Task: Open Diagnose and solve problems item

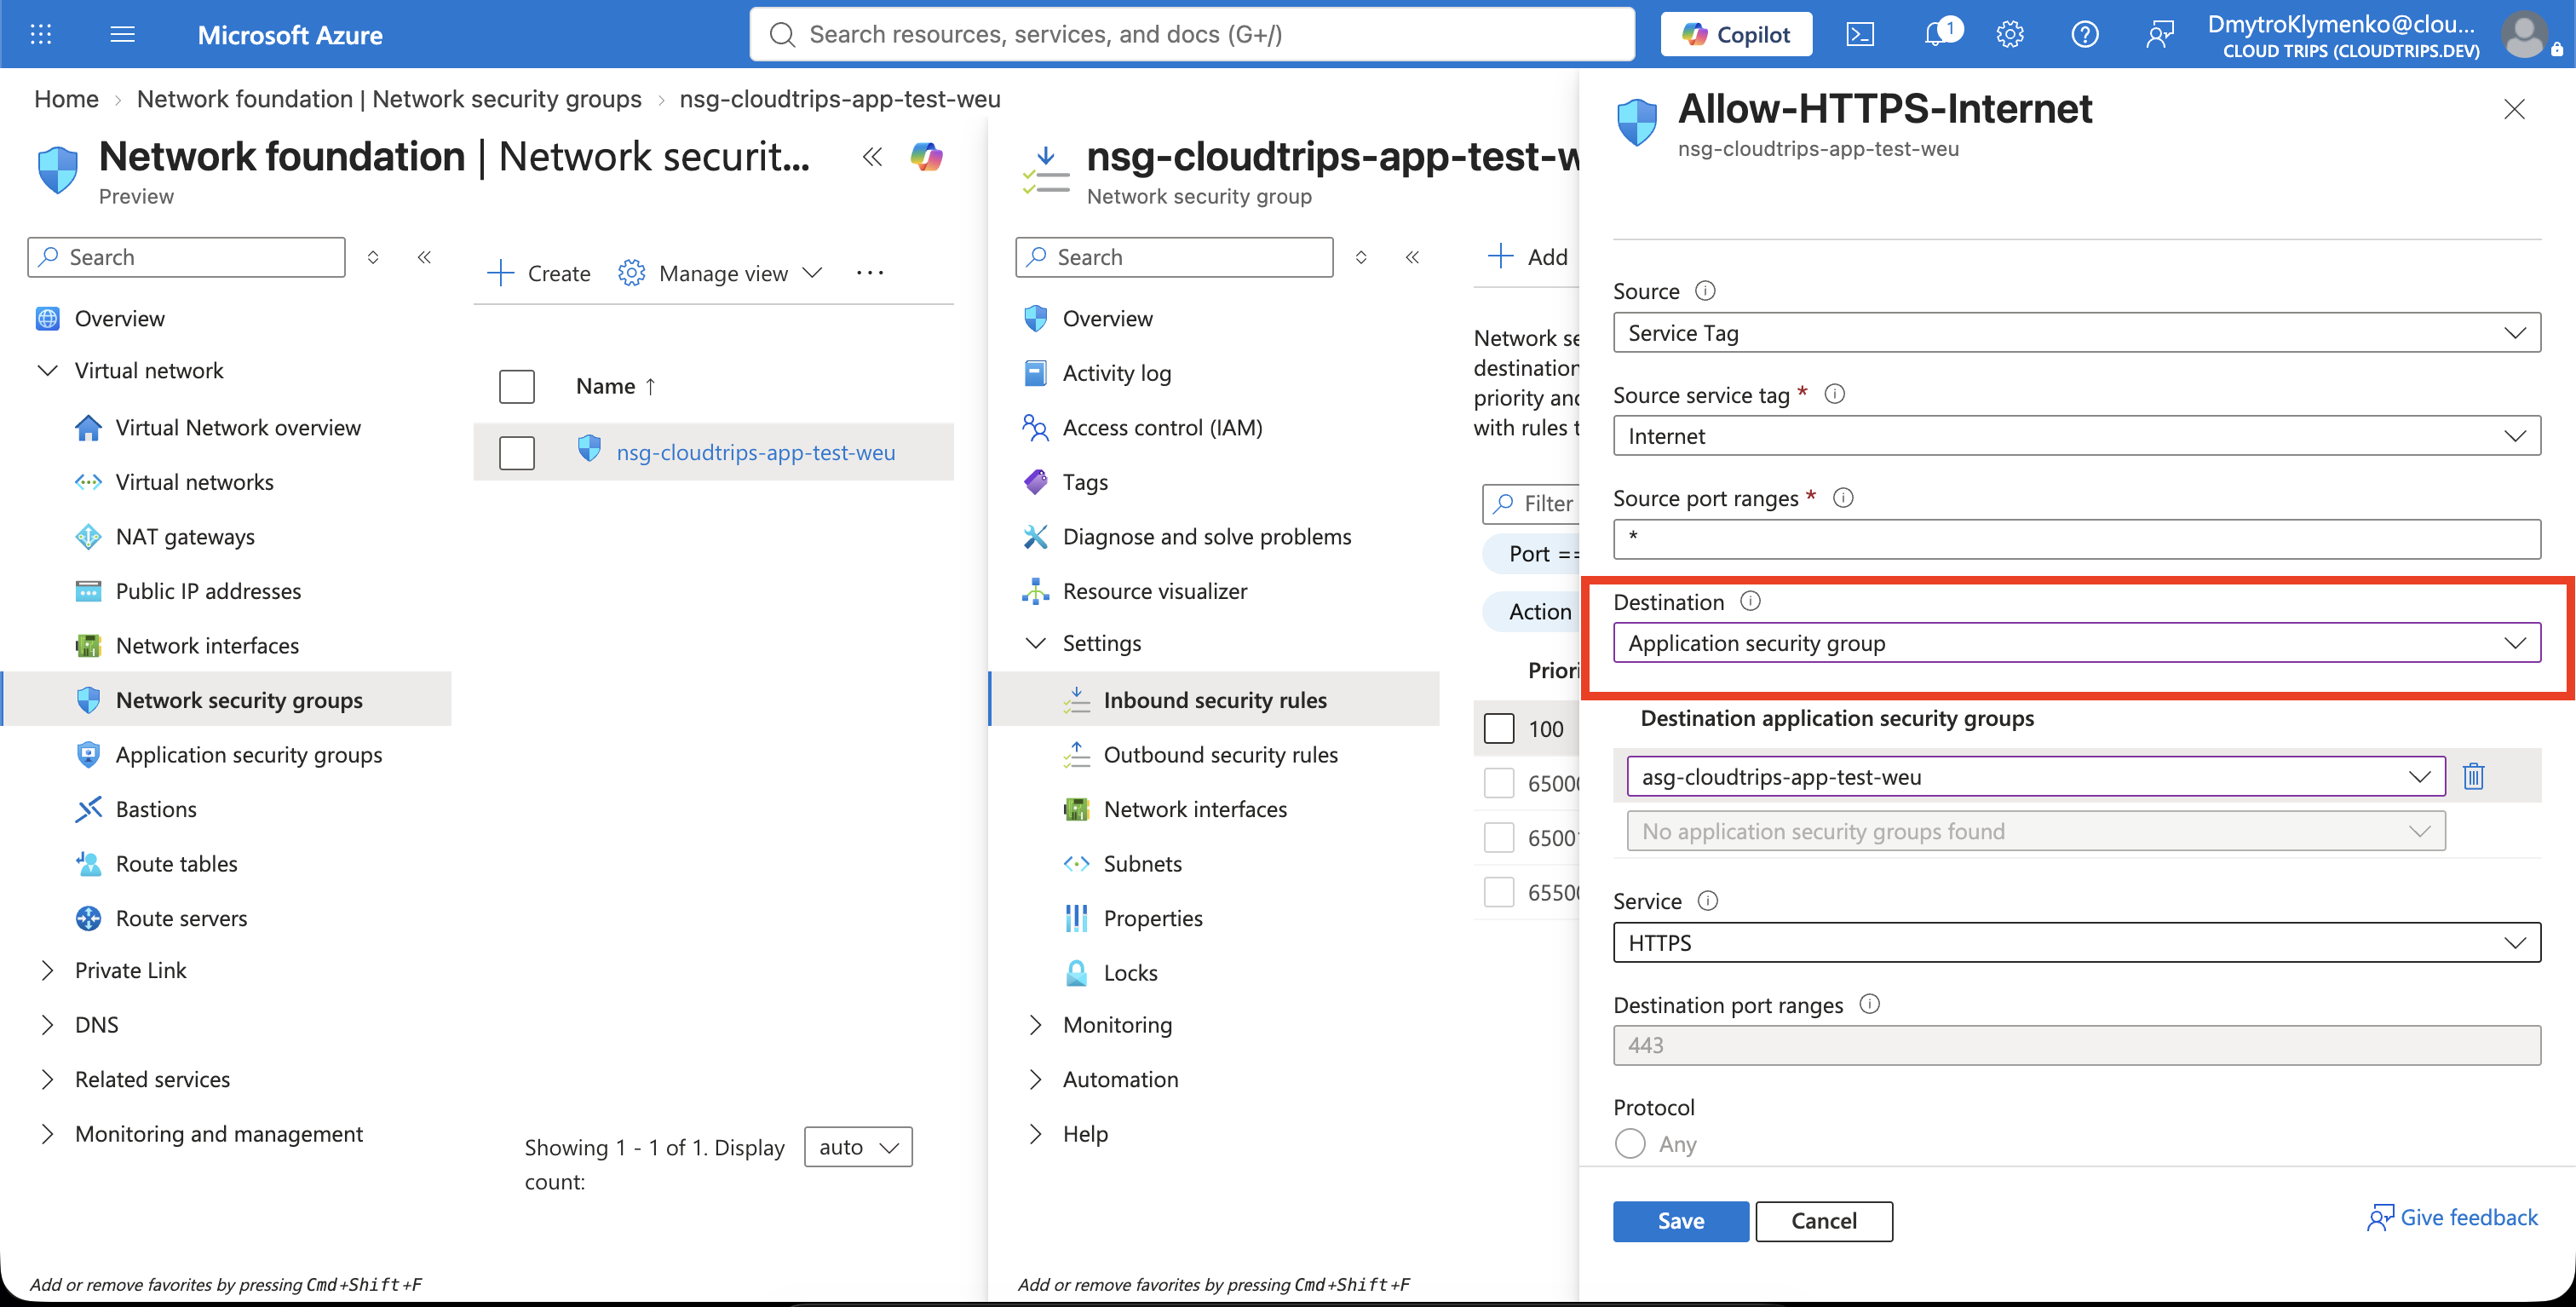Action: pyautogui.click(x=1206, y=537)
